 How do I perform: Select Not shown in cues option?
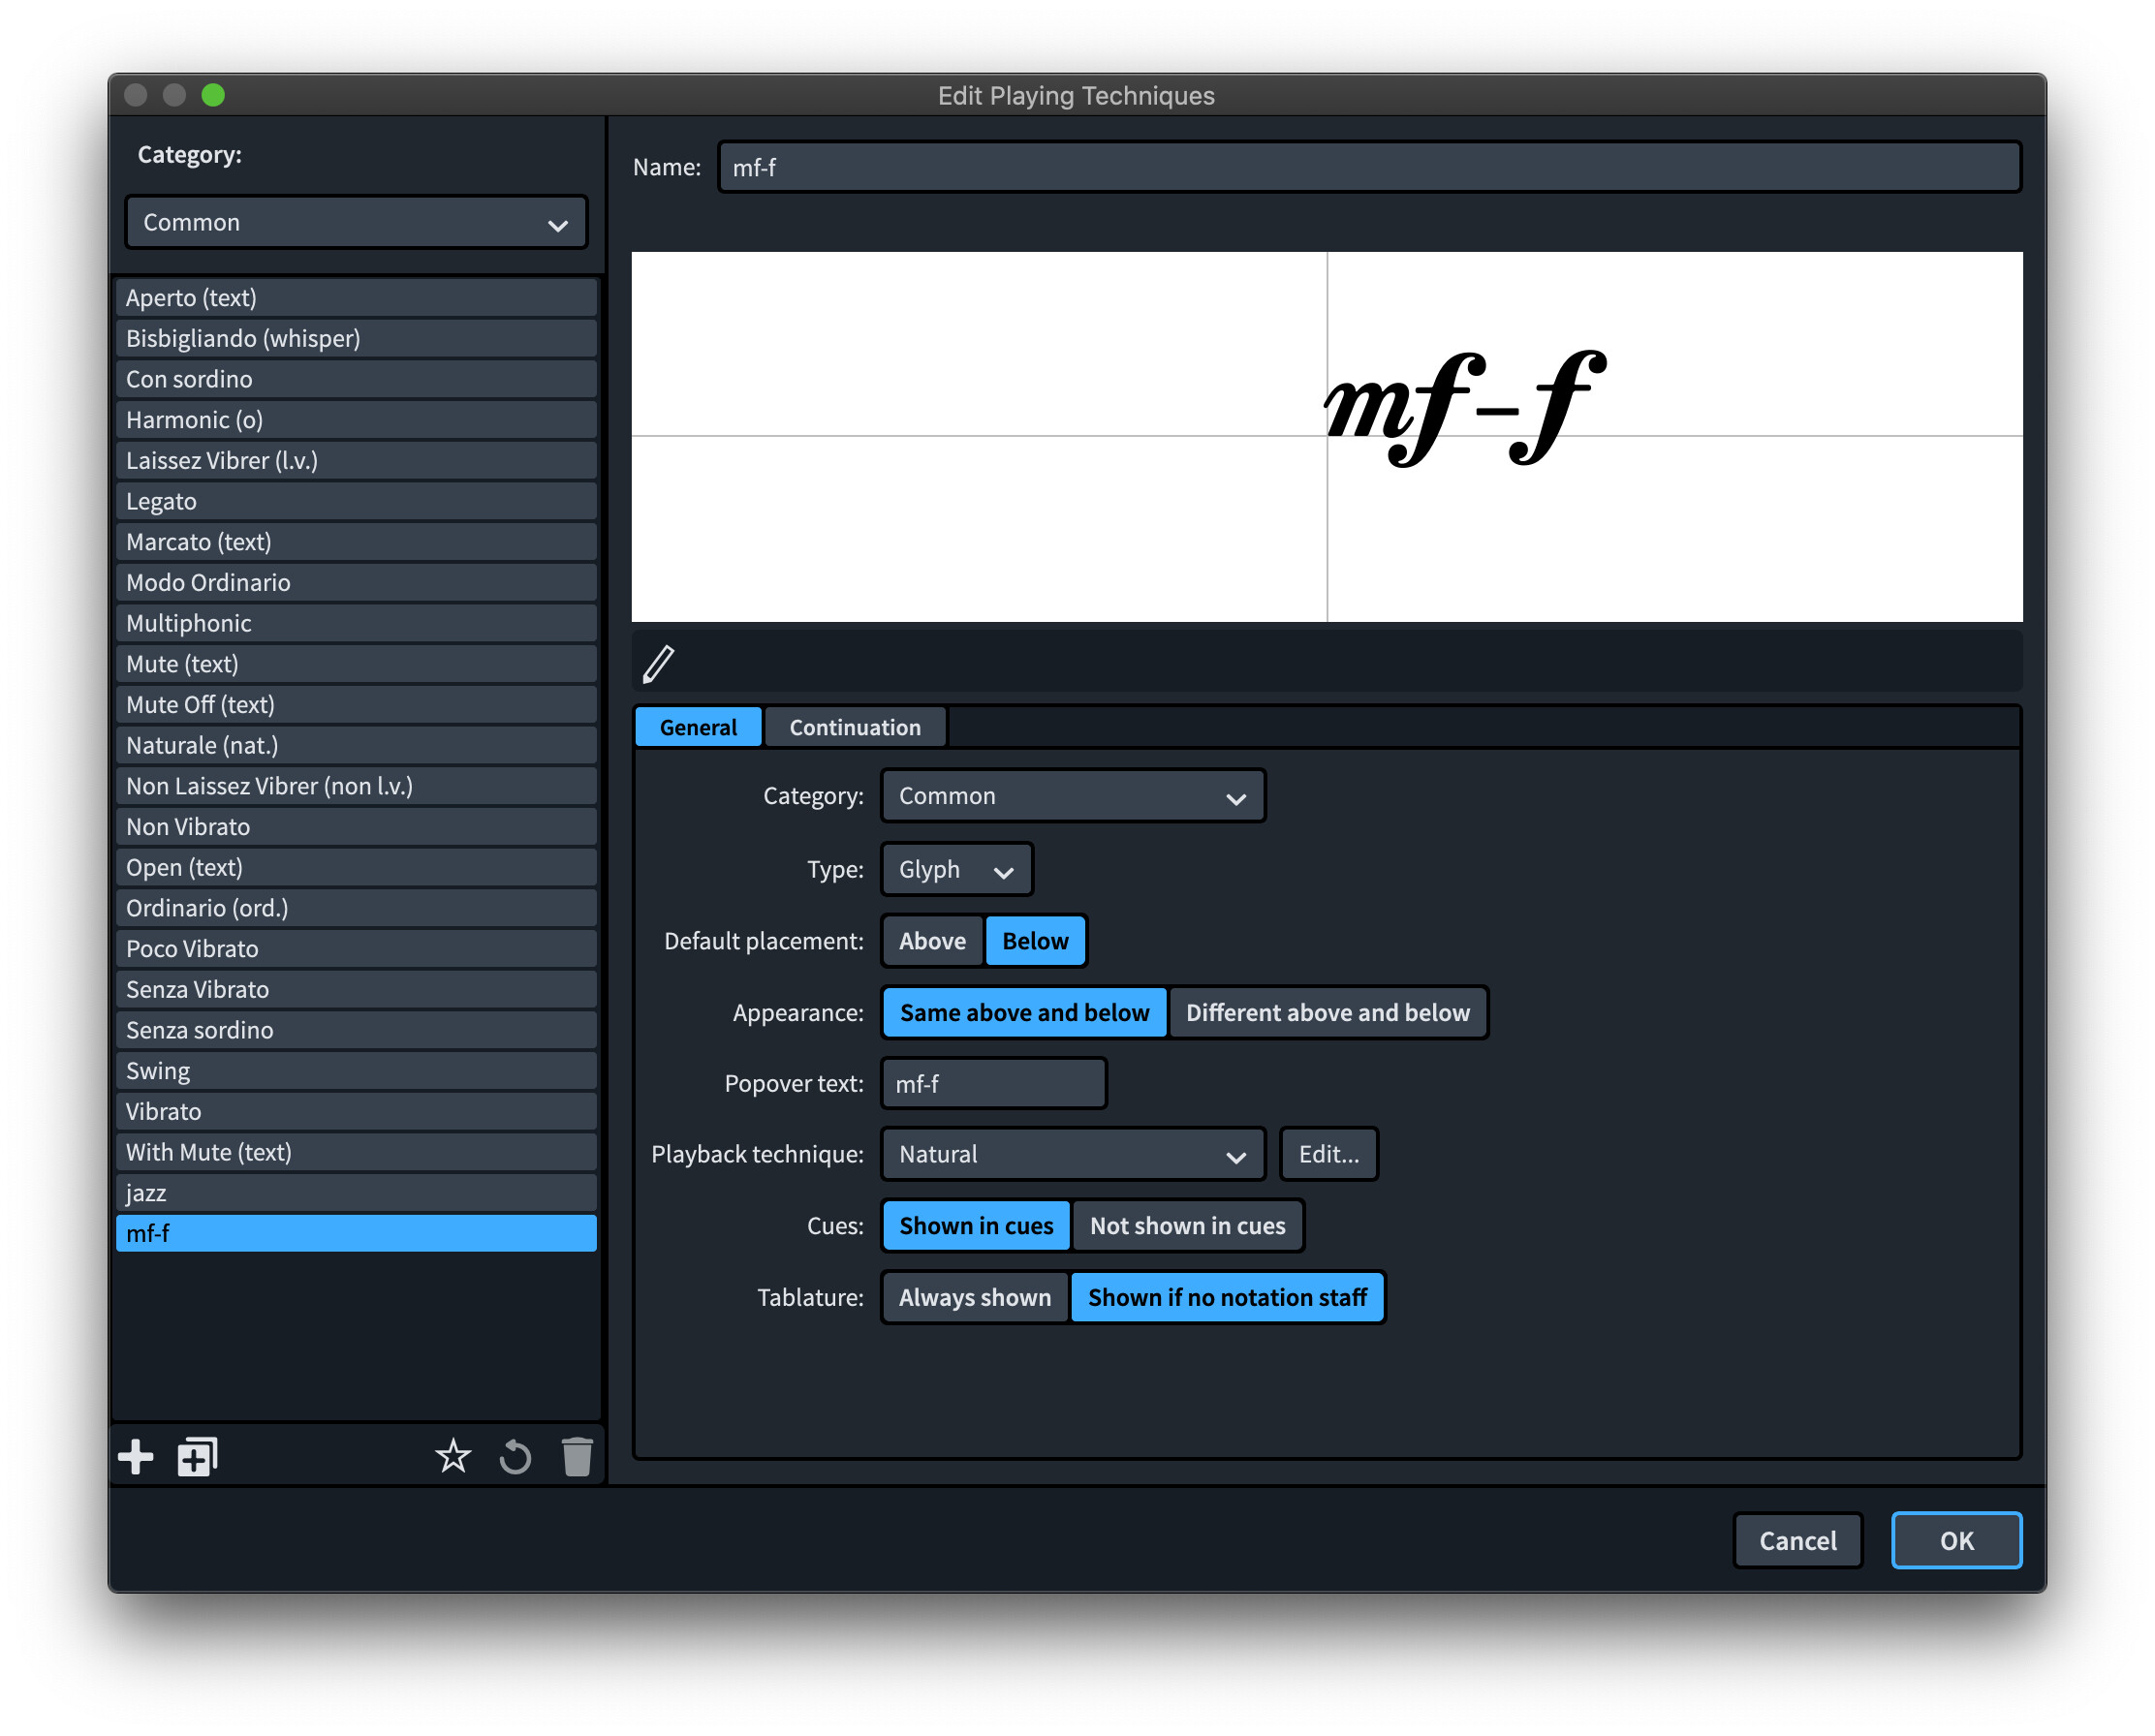pos(1187,1225)
